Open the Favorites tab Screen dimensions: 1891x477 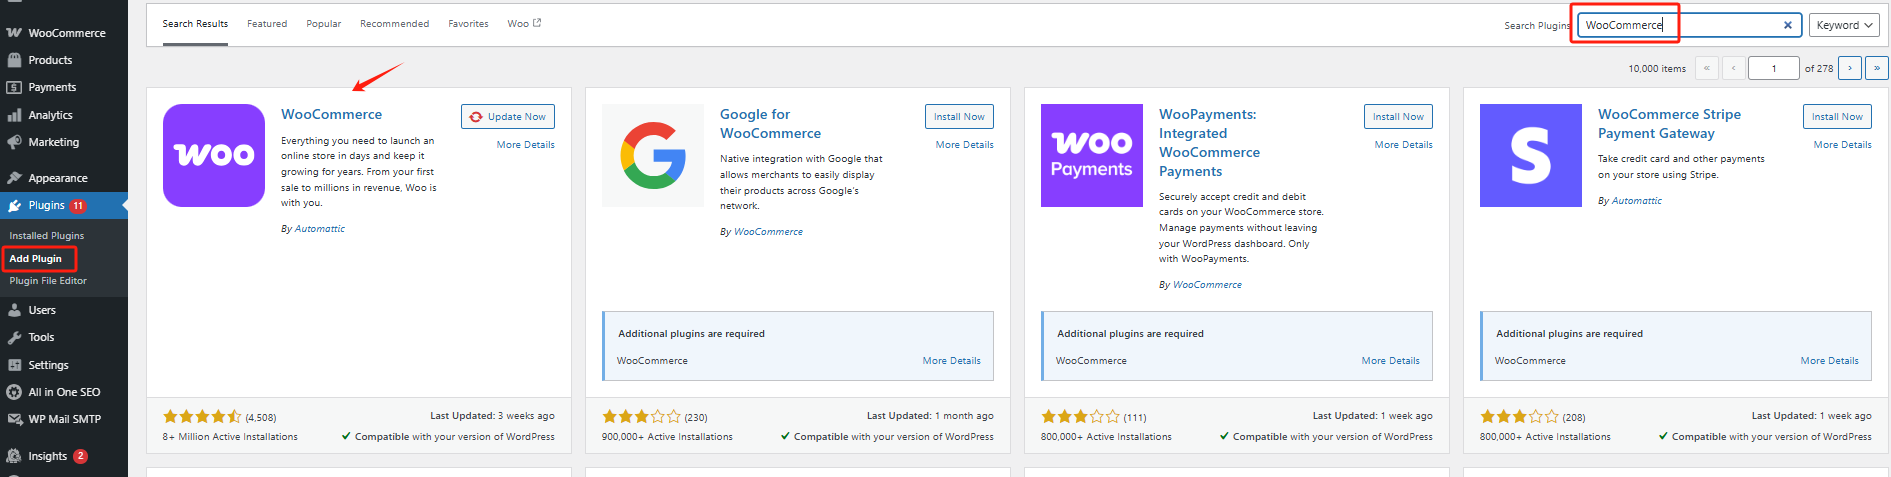click(x=468, y=24)
